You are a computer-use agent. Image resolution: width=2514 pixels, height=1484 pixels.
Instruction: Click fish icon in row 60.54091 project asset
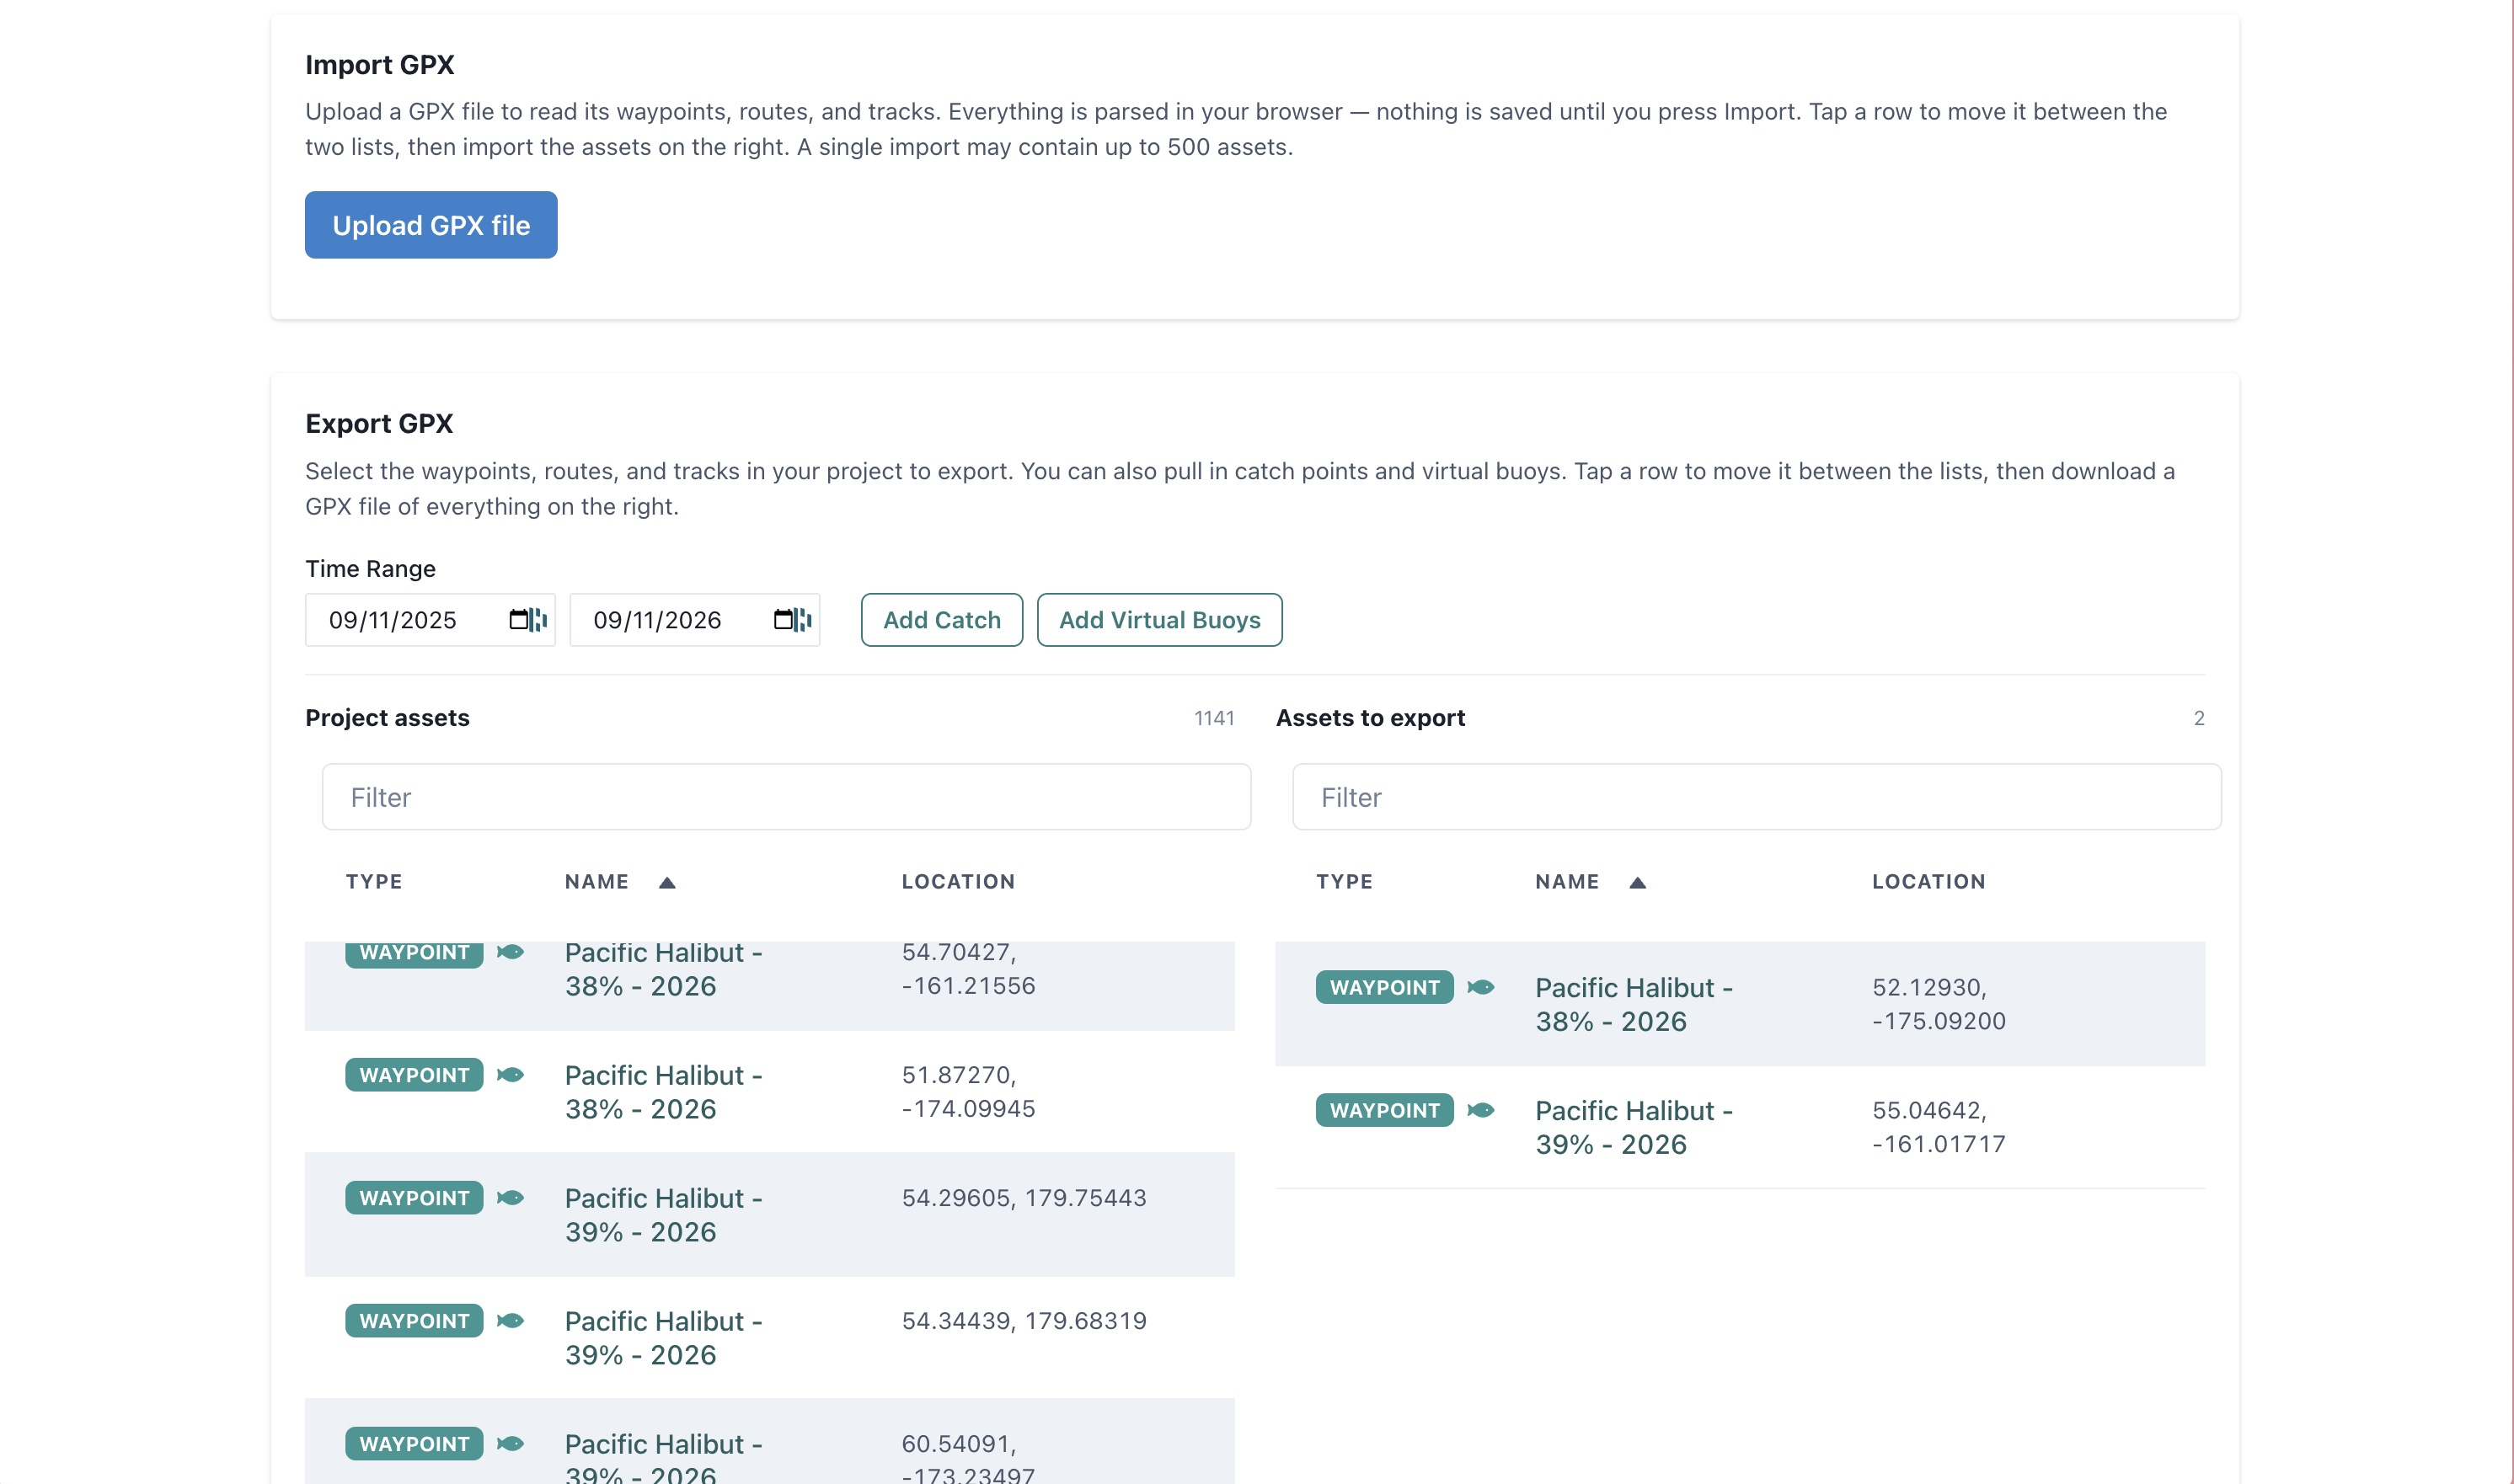pyautogui.click(x=510, y=1444)
